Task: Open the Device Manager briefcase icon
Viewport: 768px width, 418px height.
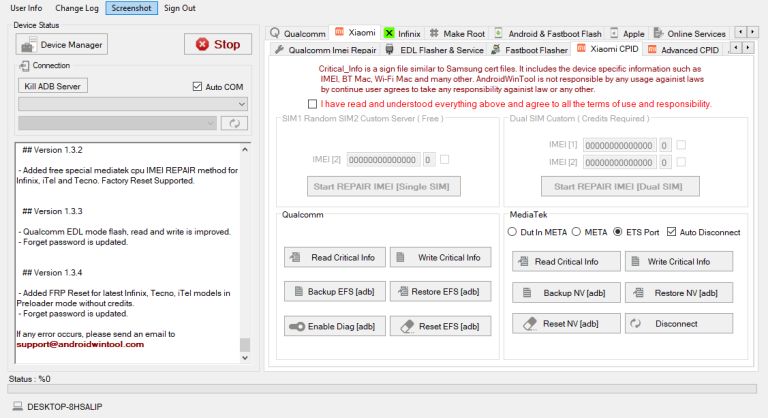Action: [28, 45]
